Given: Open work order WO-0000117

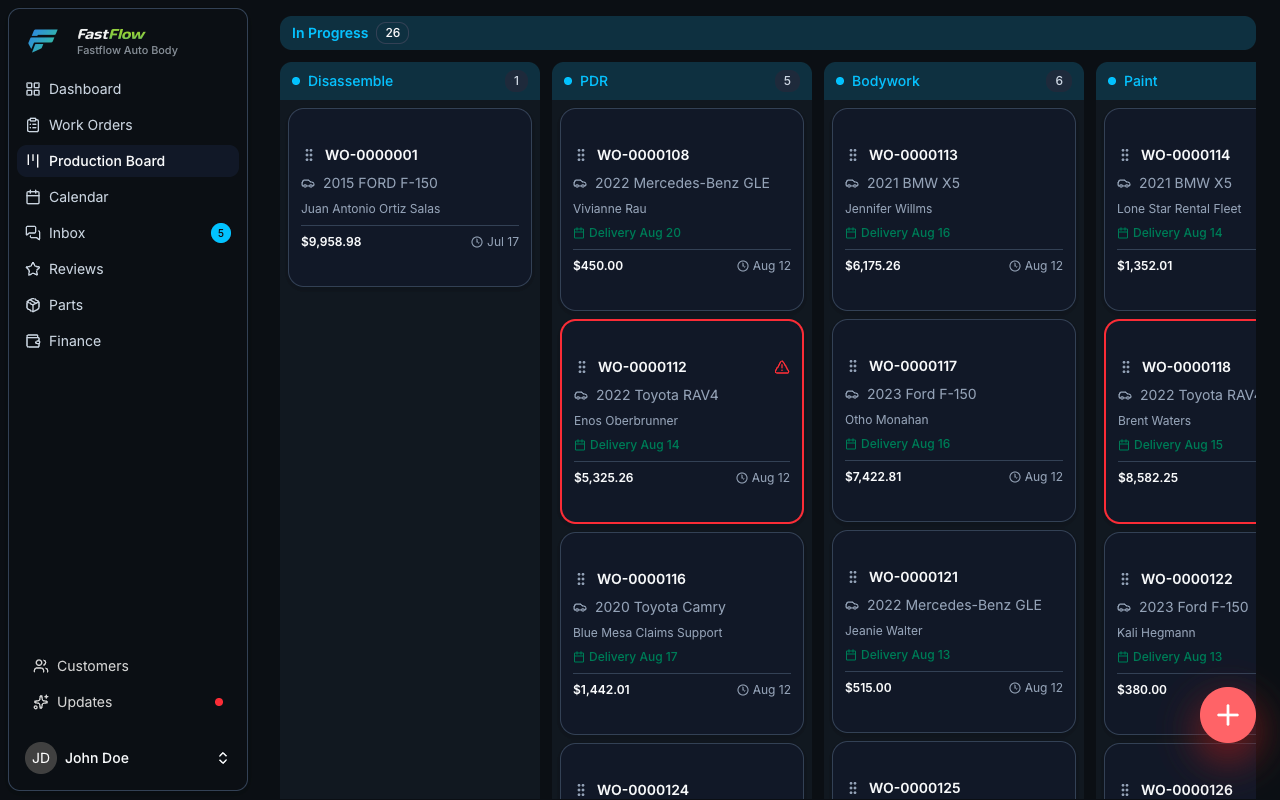Looking at the screenshot, I should click(913, 366).
